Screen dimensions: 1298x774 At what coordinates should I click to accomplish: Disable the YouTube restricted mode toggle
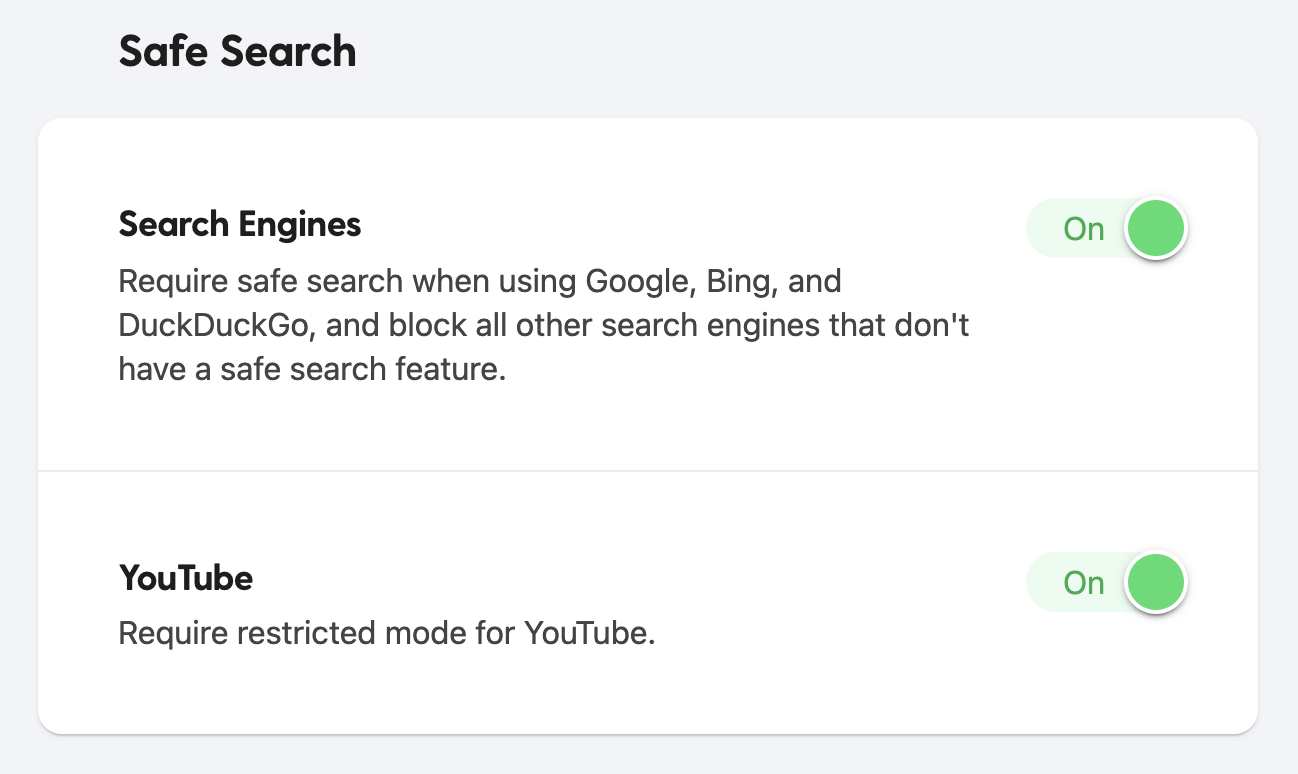[1106, 582]
